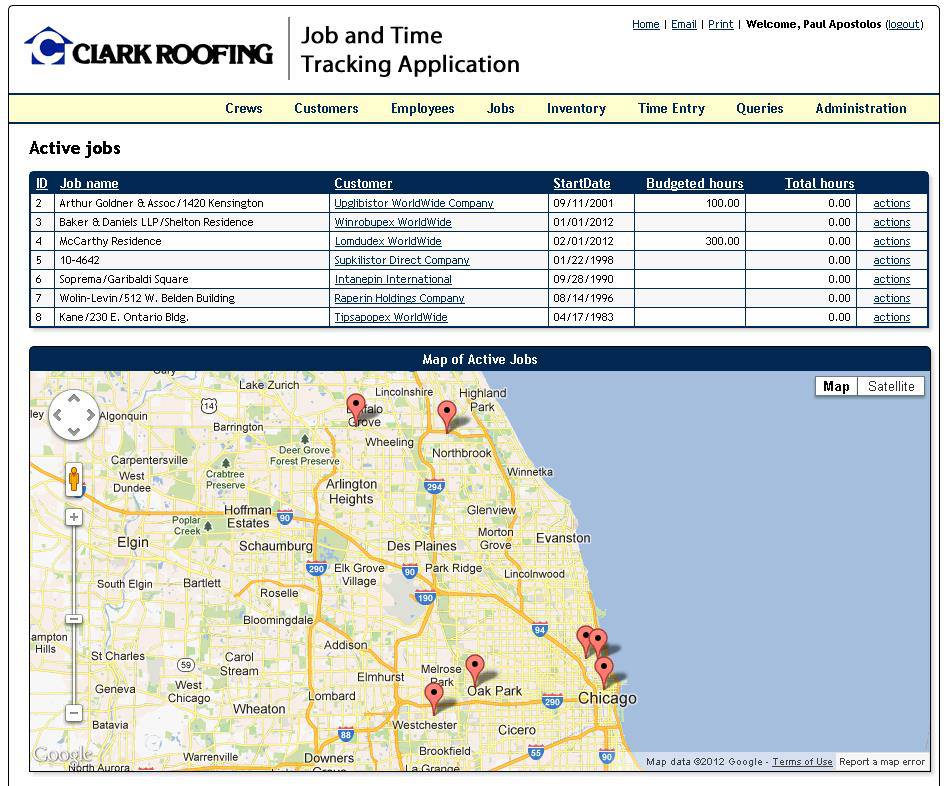This screenshot has width=947, height=786.
Task: Sort table by ID column
Action: click(x=42, y=184)
